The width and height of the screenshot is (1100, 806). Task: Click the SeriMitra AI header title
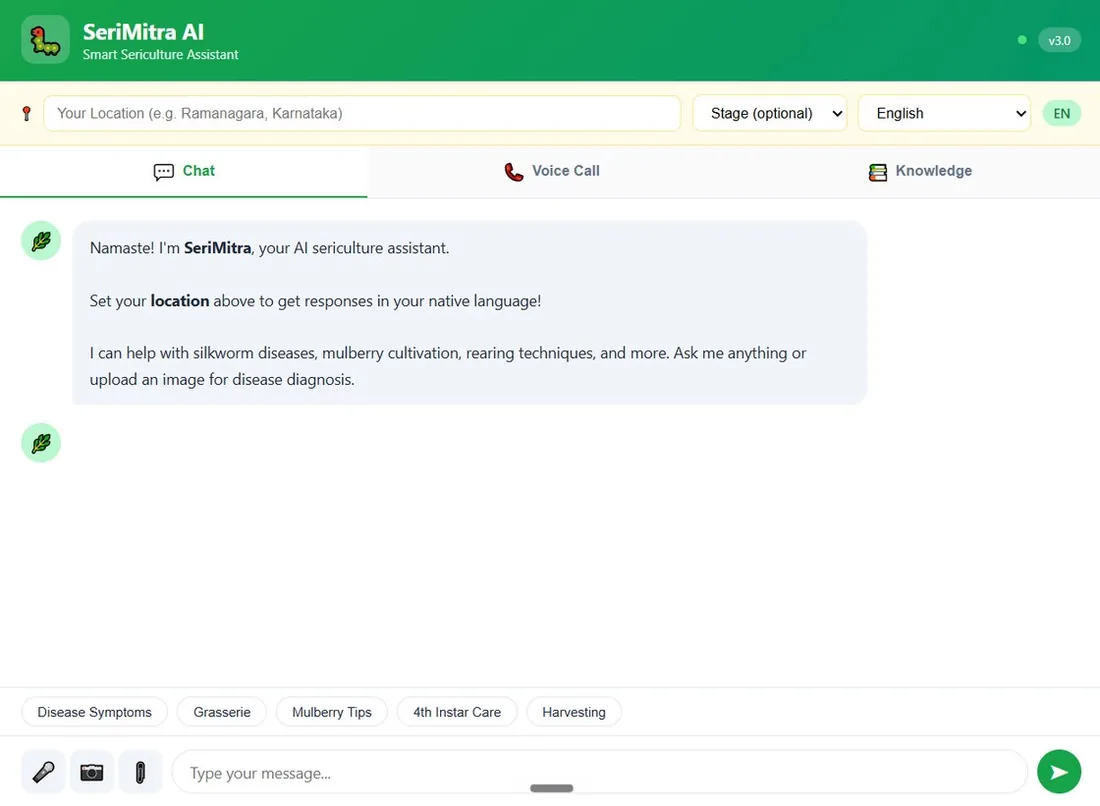[x=143, y=32]
